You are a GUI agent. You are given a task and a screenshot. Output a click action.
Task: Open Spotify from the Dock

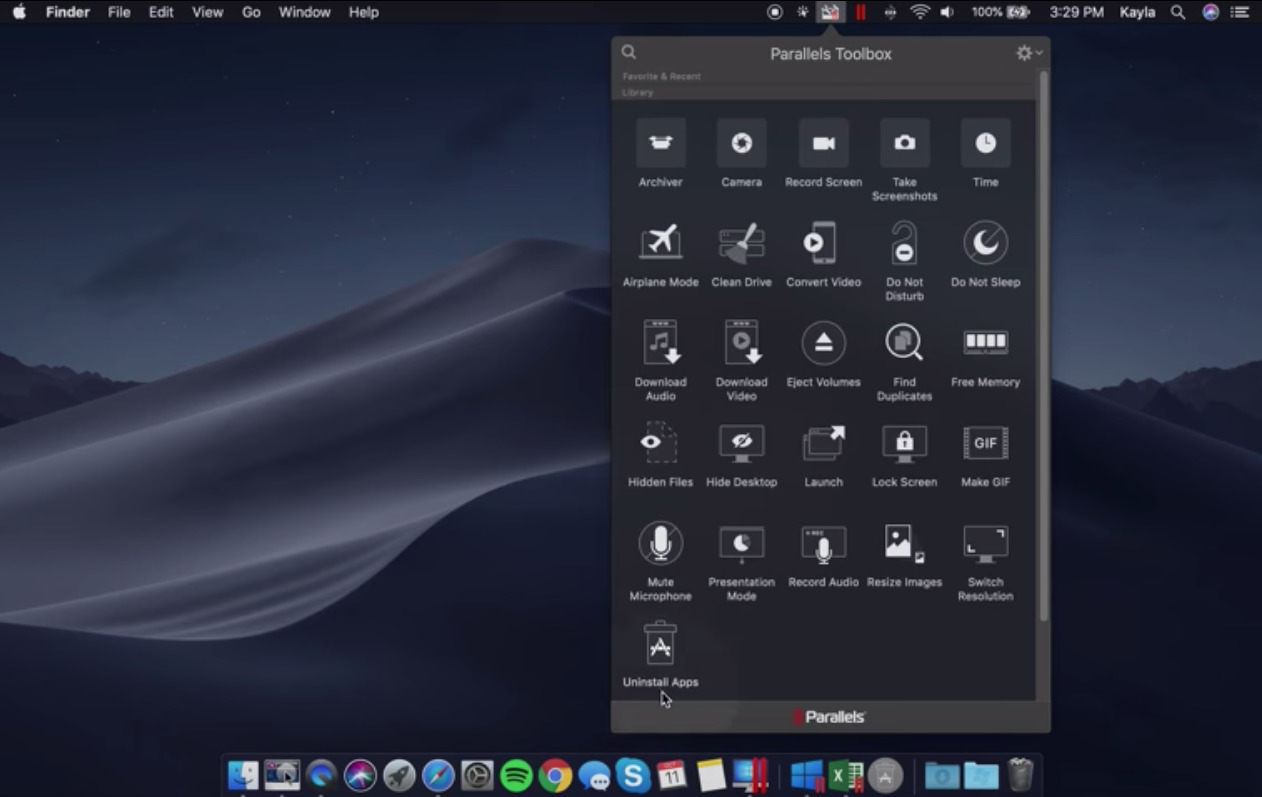coord(516,775)
